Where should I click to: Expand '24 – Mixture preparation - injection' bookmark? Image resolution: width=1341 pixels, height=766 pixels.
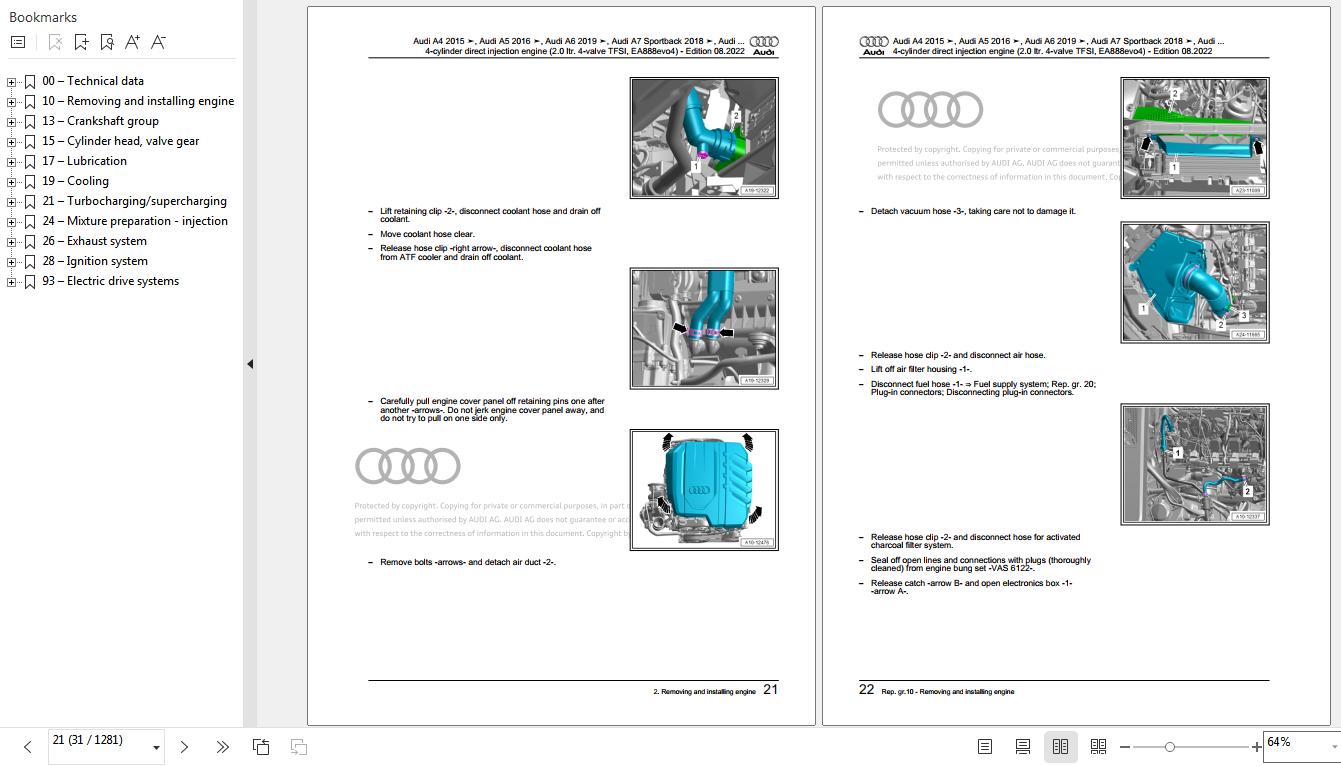pyautogui.click(x=11, y=222)
